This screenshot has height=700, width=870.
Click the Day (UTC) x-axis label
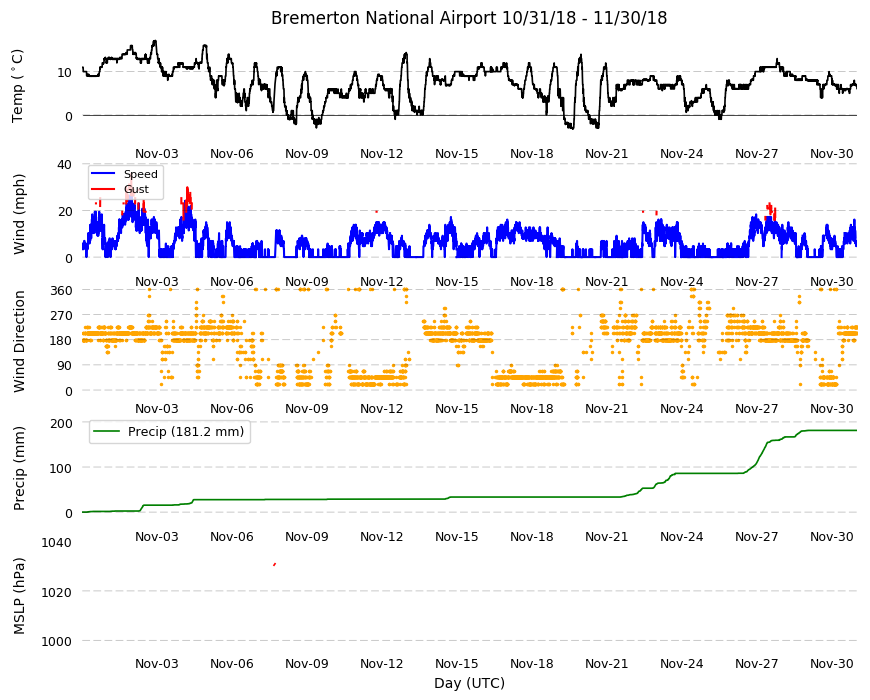tap(469, 683)
